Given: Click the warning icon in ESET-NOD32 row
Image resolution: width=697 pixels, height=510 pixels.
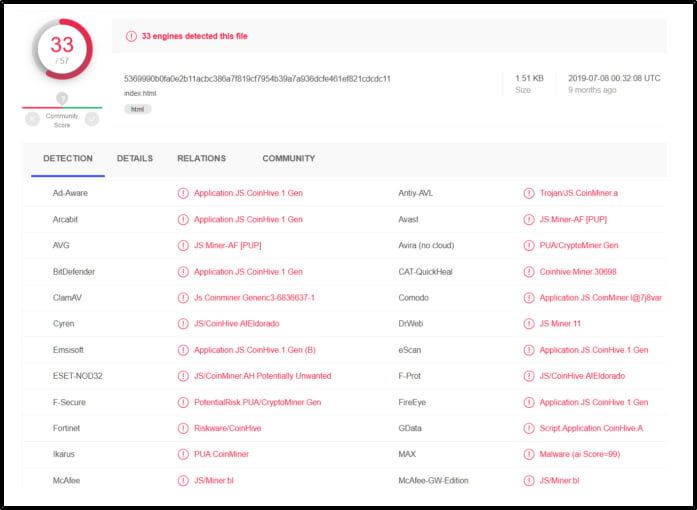Looking at the screenshot, I should 183,376.
